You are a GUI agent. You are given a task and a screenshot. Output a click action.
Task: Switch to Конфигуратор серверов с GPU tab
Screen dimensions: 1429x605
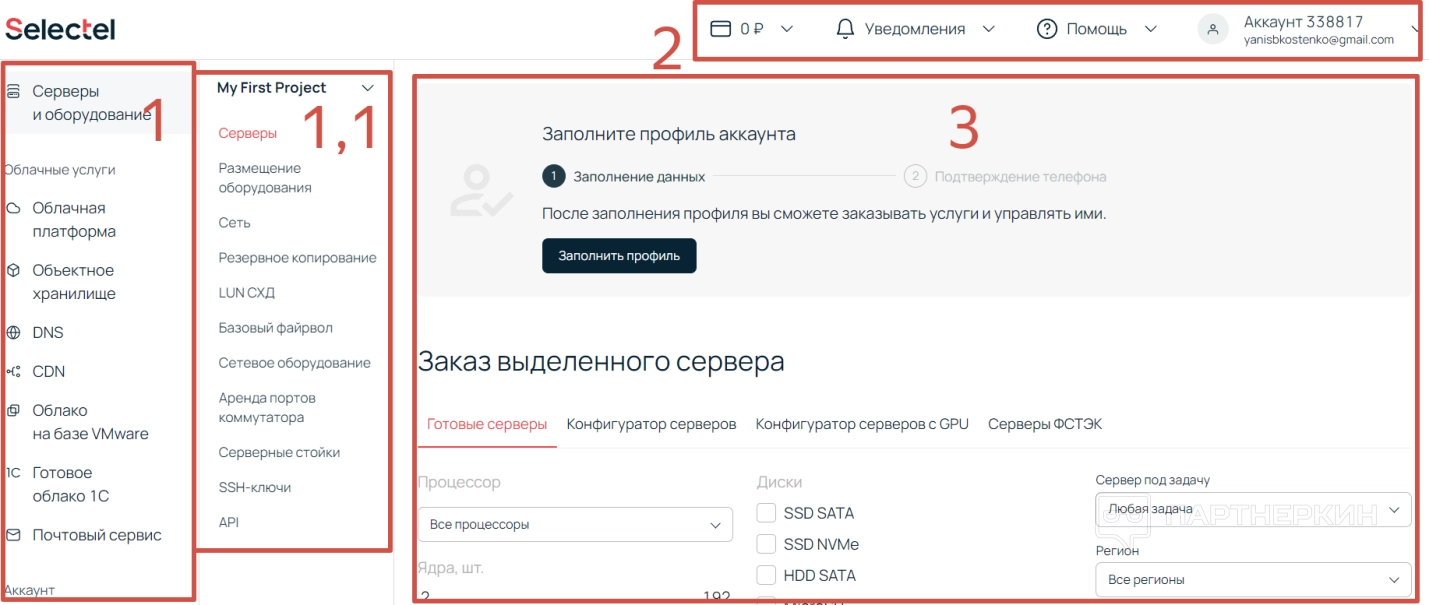pos(862,424)
